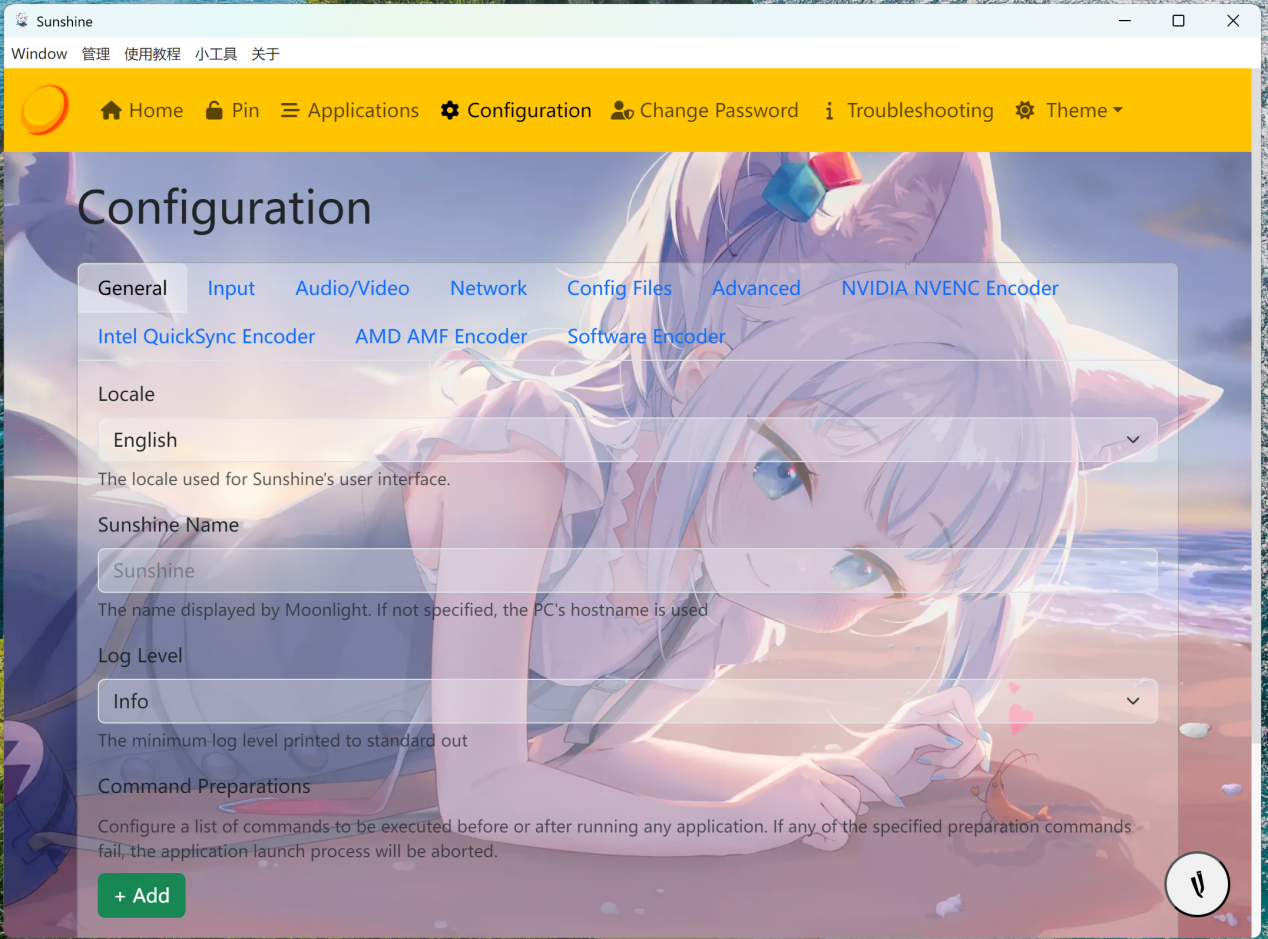Viewport: 1268px width, 939px height.
Task: Open the Change Password page link
Action: pyautogui.click(x=704, y=110)
